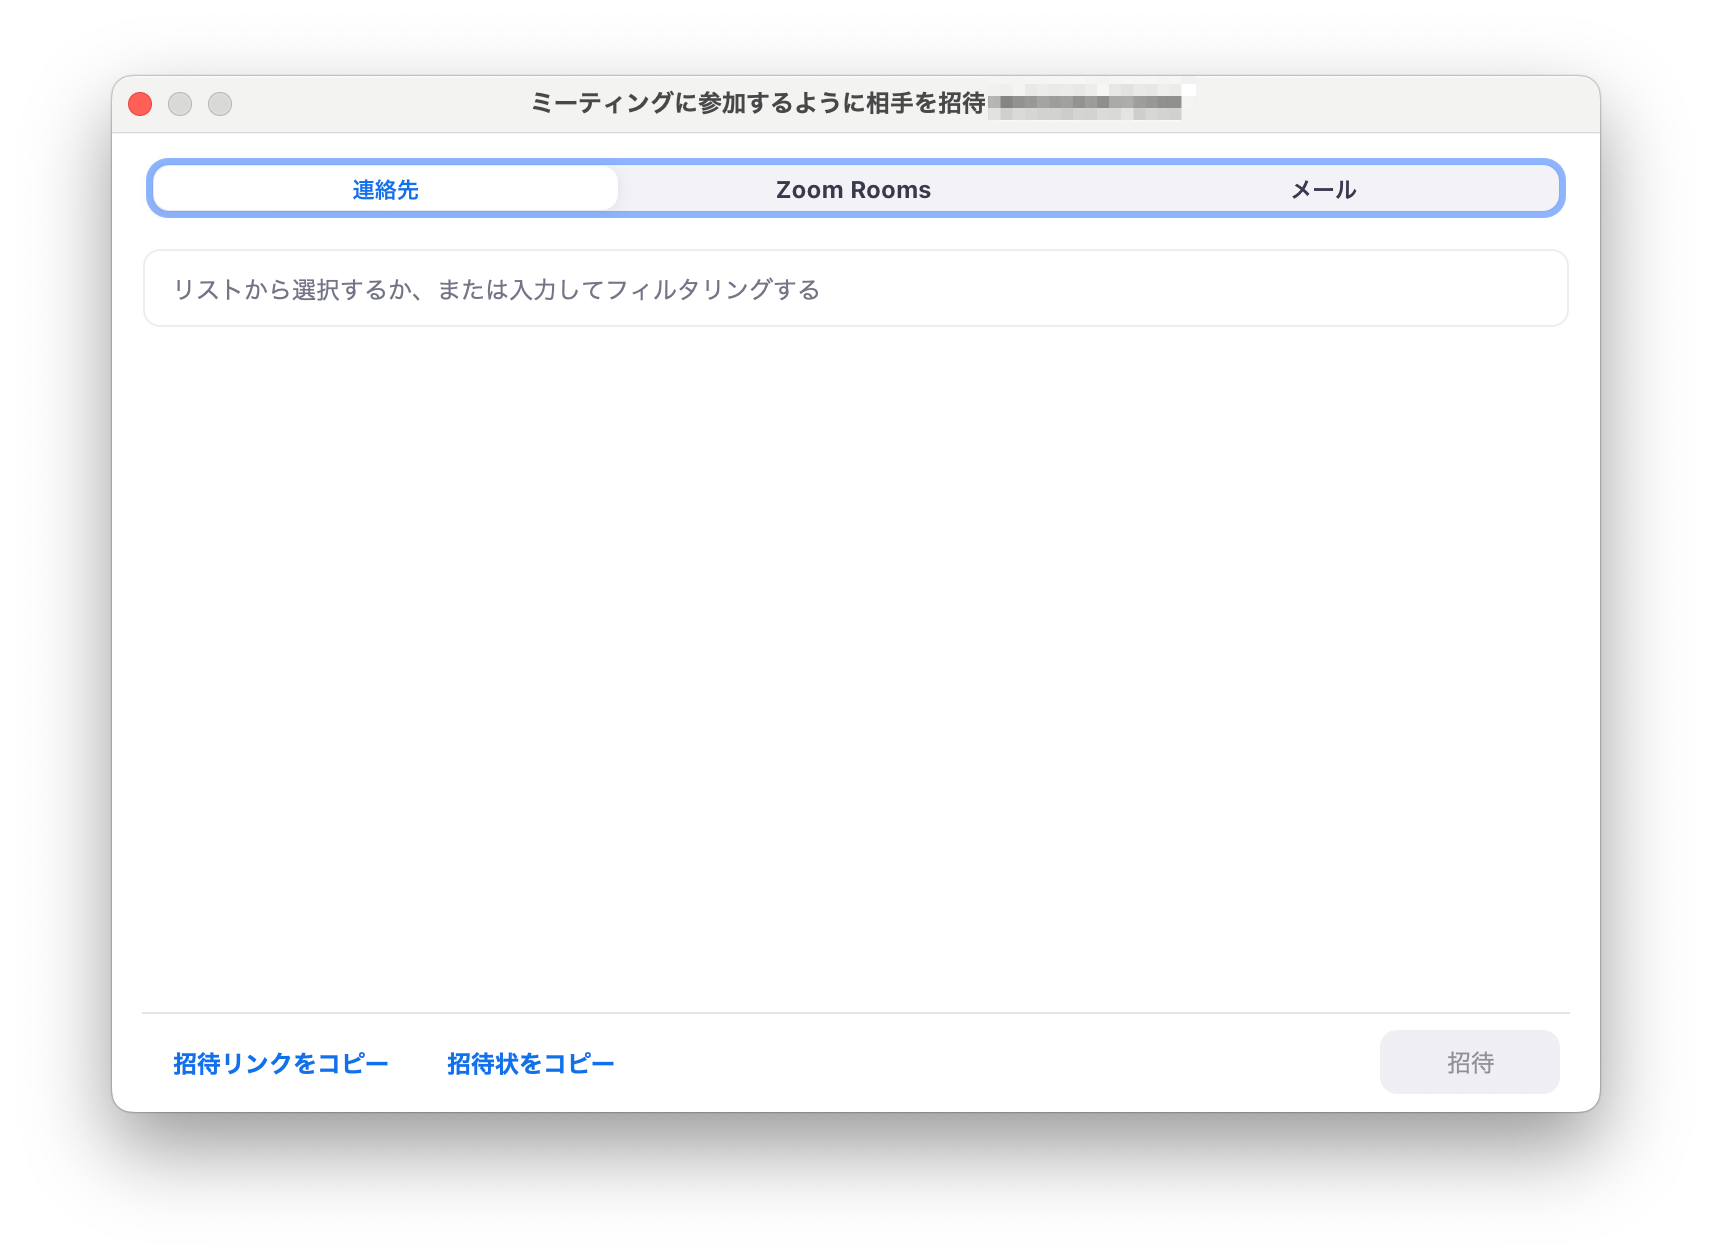Click inside the contact filtering bar
This screenshot has height=1260, width=1712.
point(855,289)
